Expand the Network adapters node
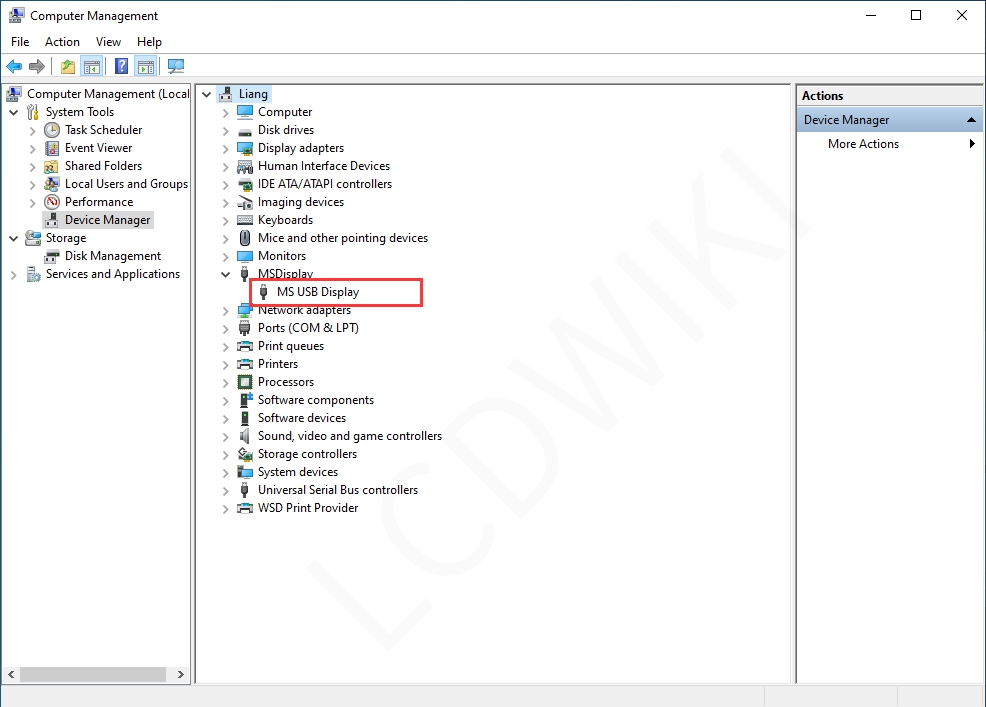 [225, 311]
